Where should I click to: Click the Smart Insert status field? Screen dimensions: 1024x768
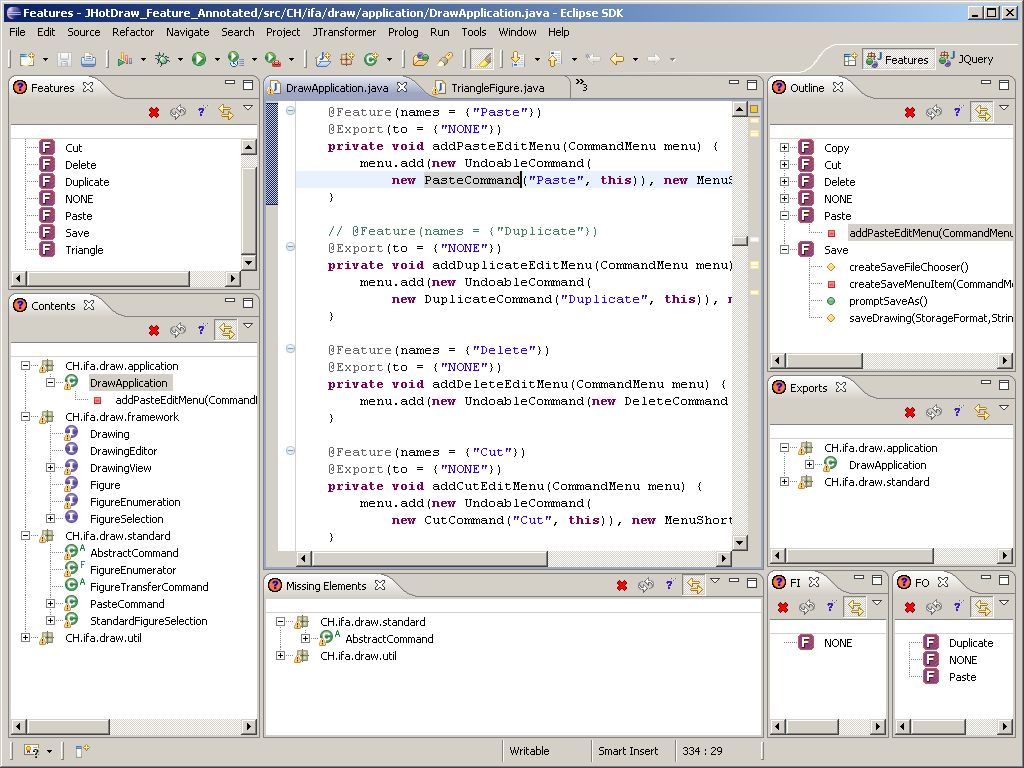(x=628, y=751)
